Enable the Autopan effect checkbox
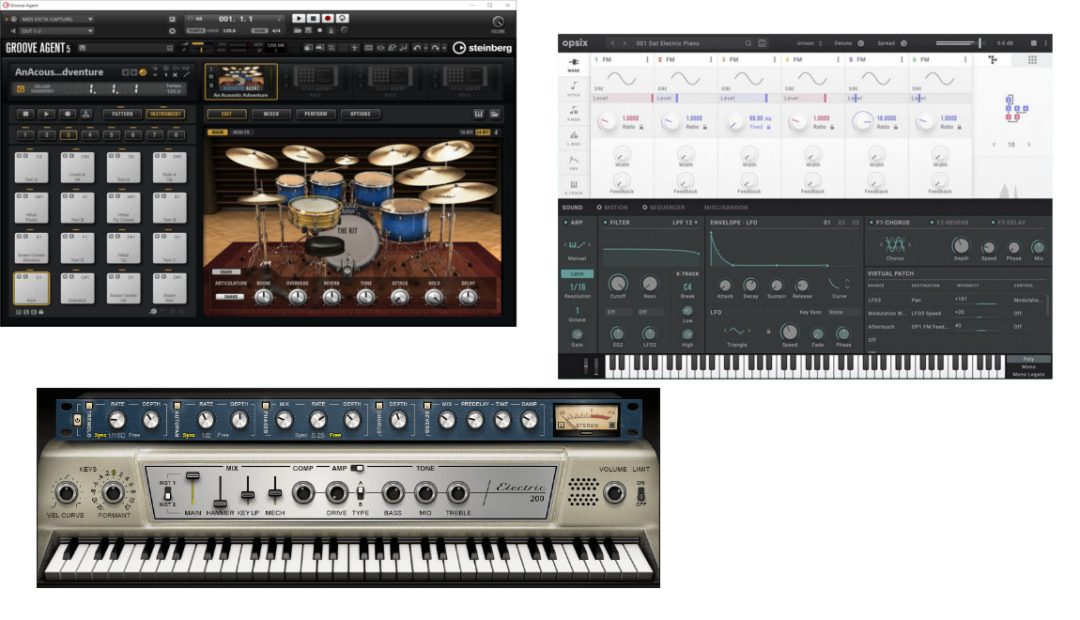 coord(177,405)
